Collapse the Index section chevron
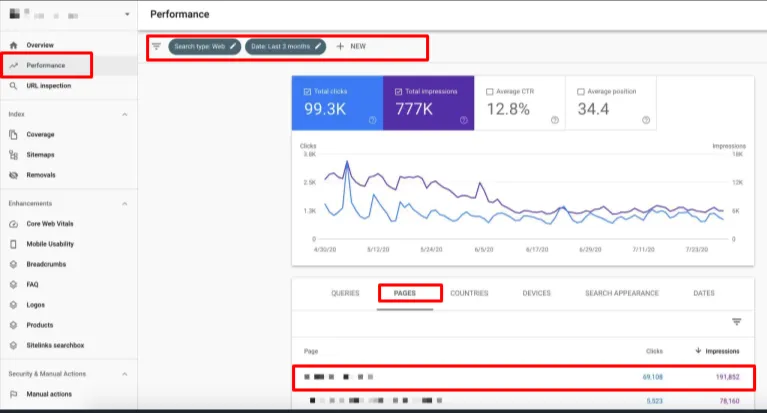The image size is (767, 413). [125, 115]
